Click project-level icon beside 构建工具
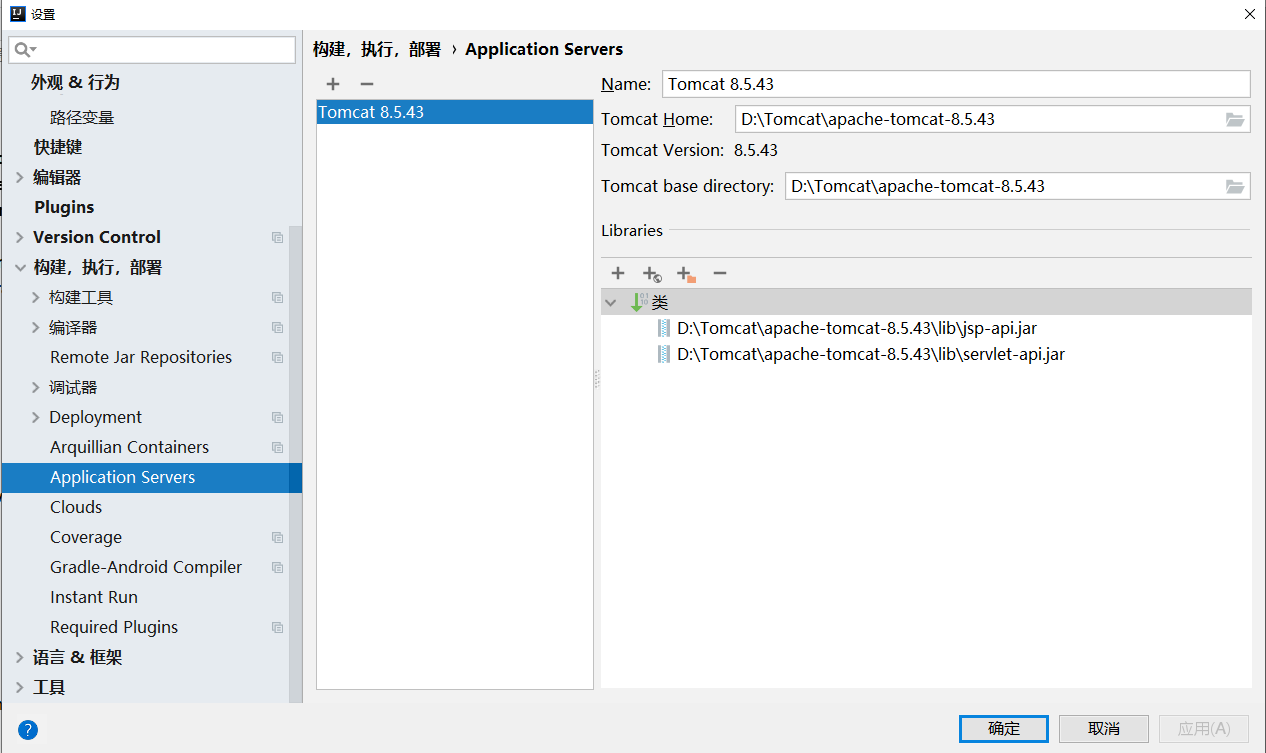 [277, 298]
